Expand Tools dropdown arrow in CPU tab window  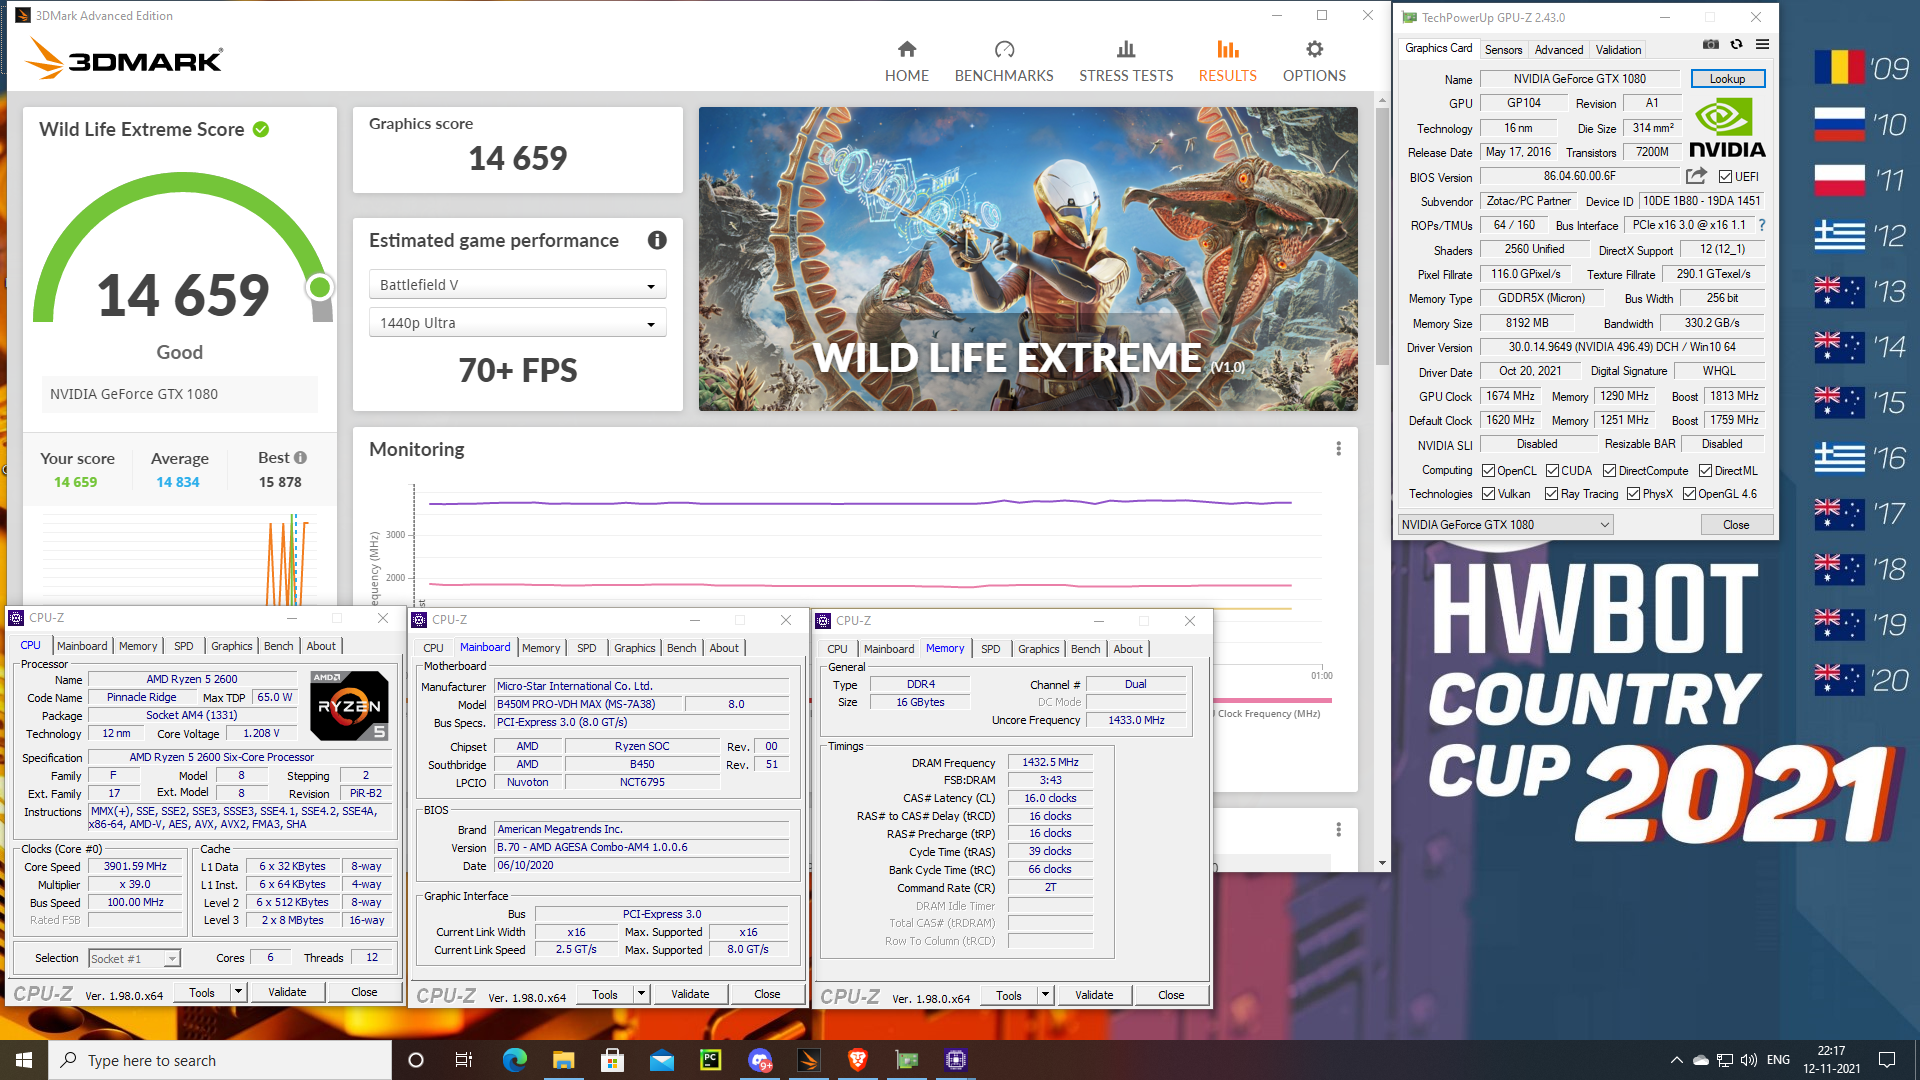(238, 992)
